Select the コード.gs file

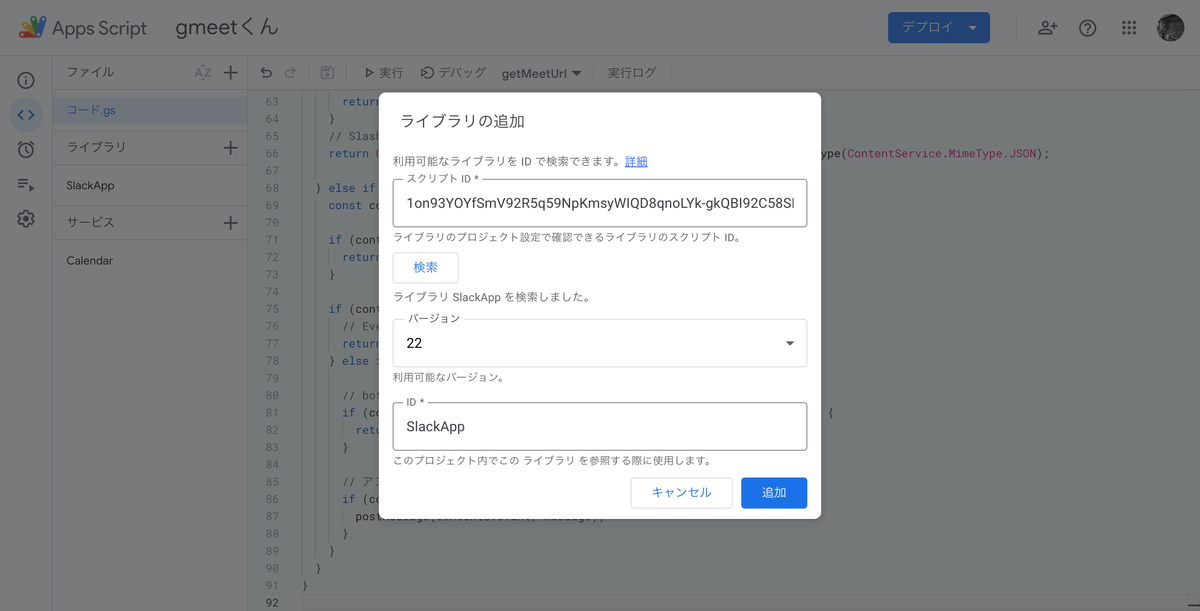point(150,110)
